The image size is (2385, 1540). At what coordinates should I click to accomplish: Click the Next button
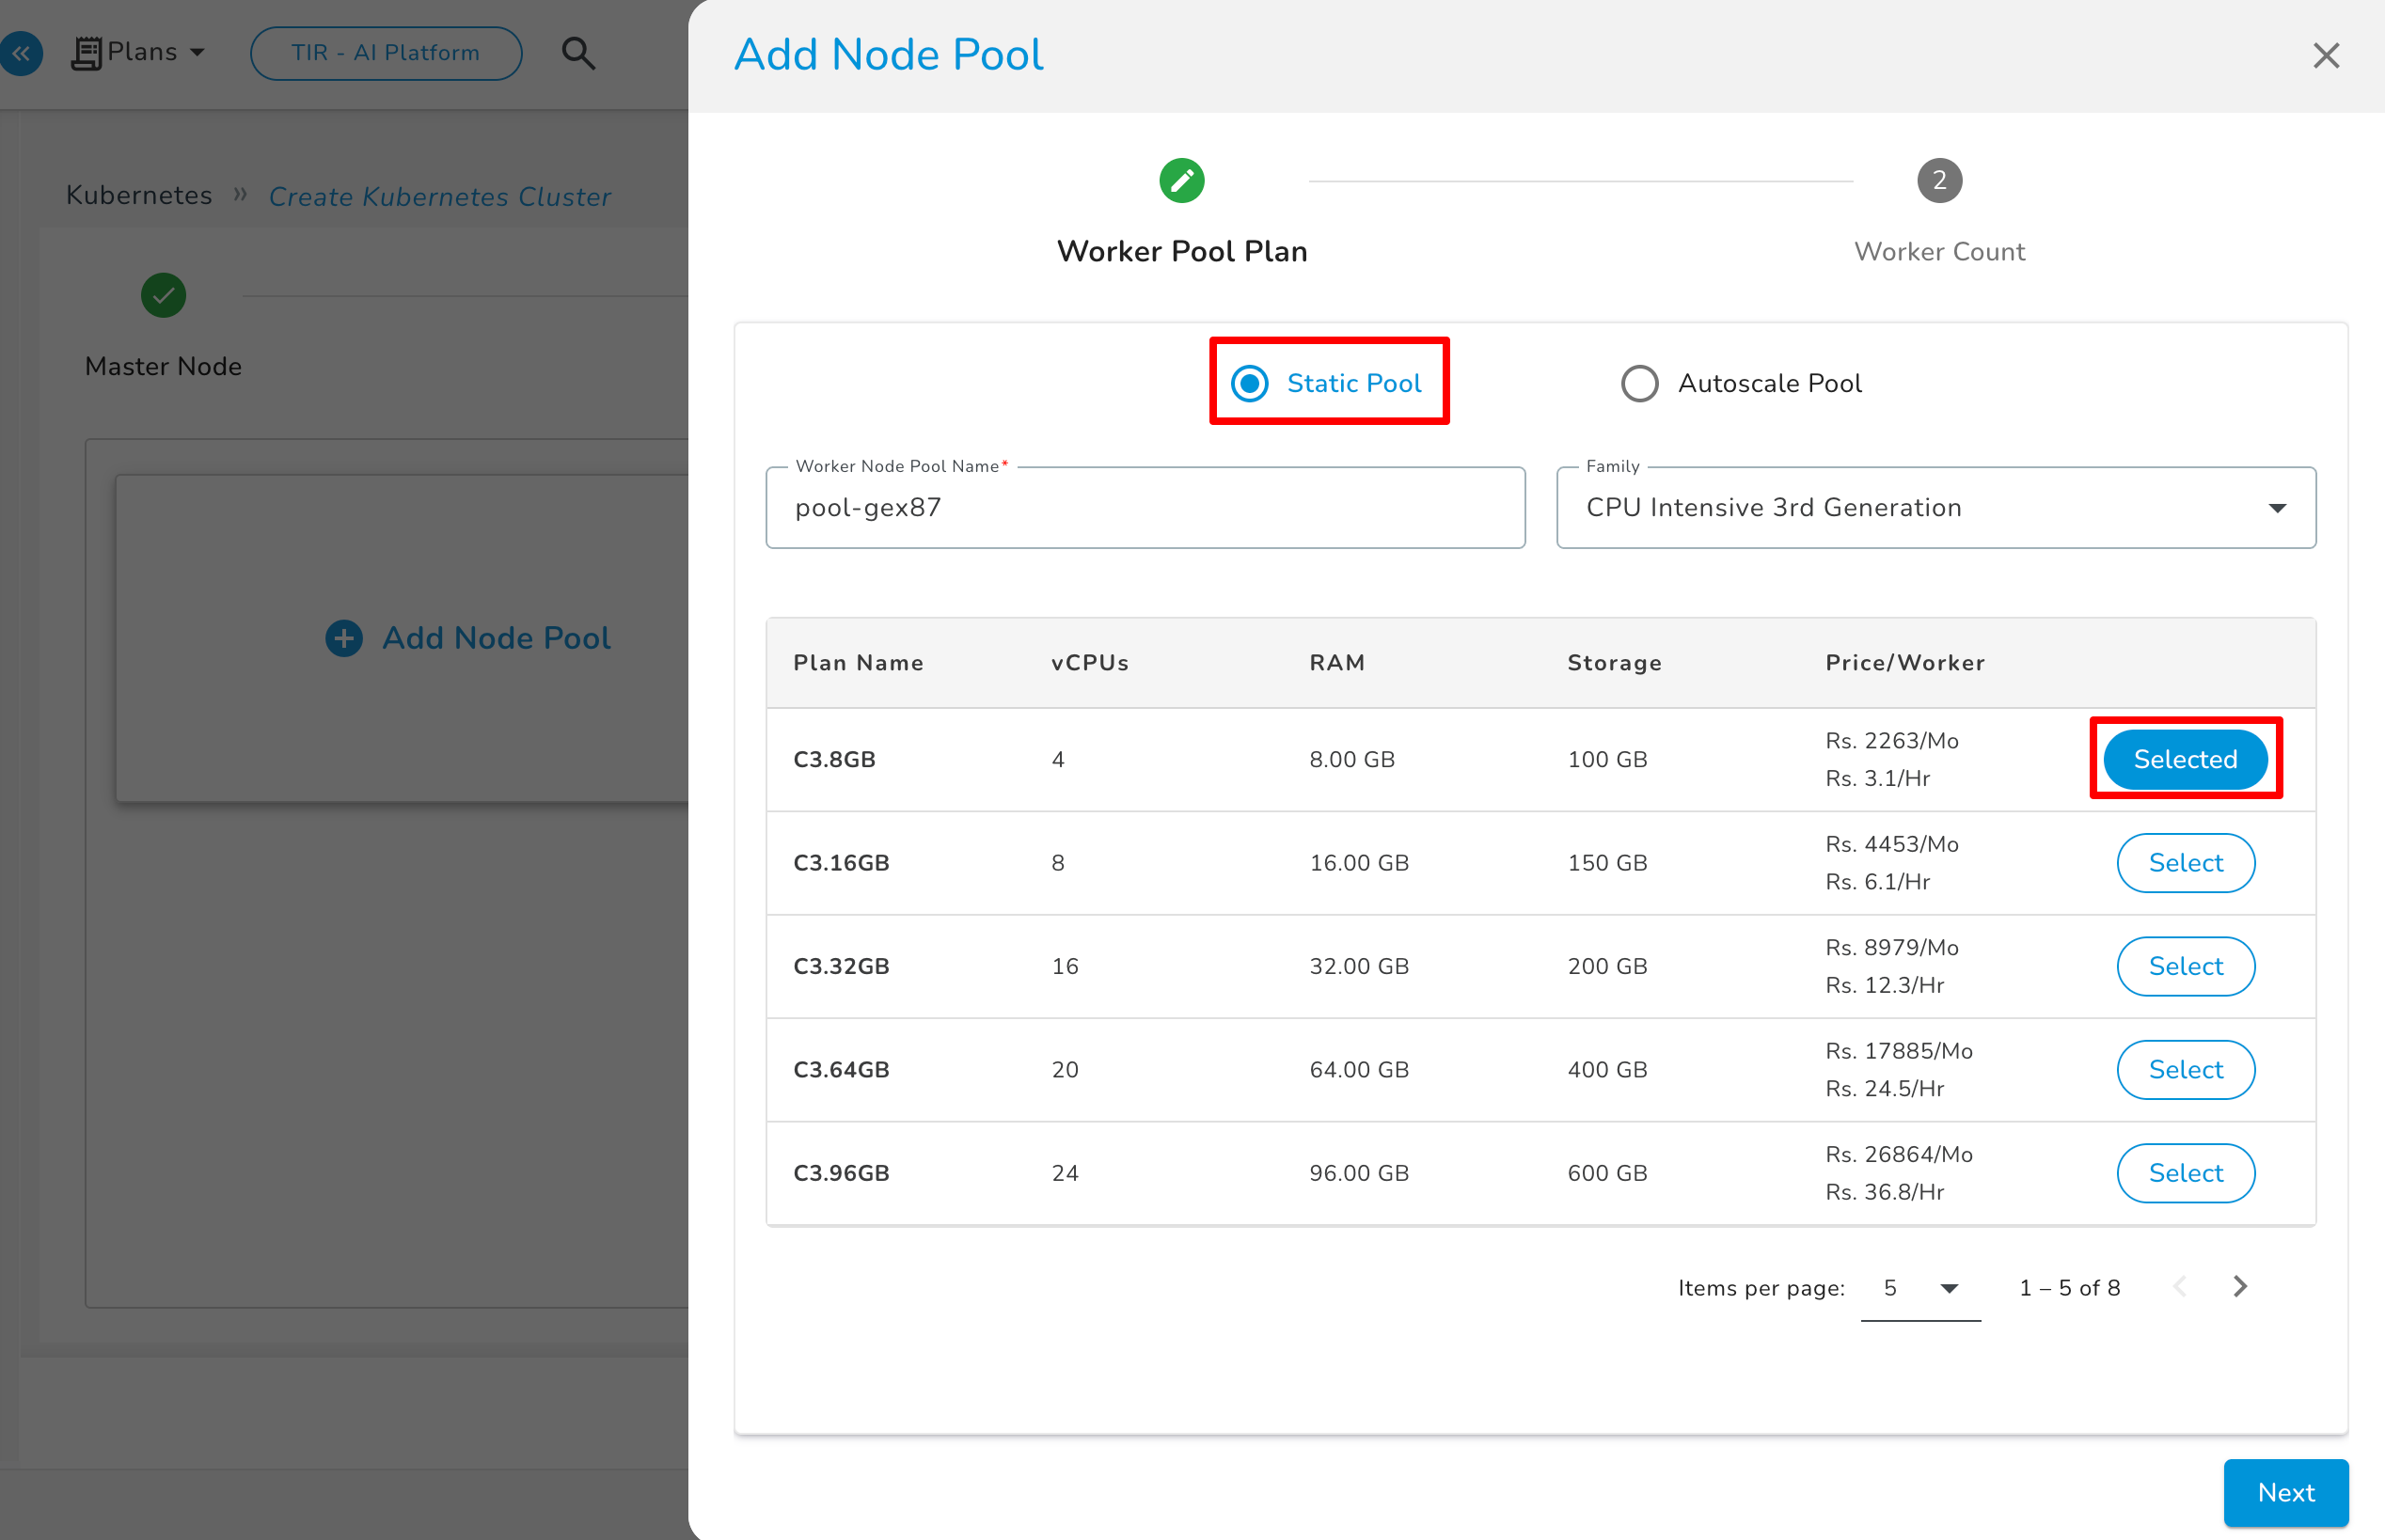[2285, 1492]
